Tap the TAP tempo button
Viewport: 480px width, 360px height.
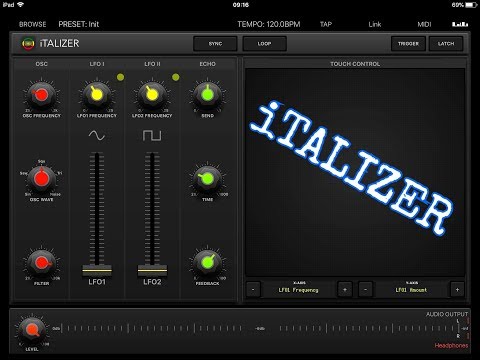(326, 24)
